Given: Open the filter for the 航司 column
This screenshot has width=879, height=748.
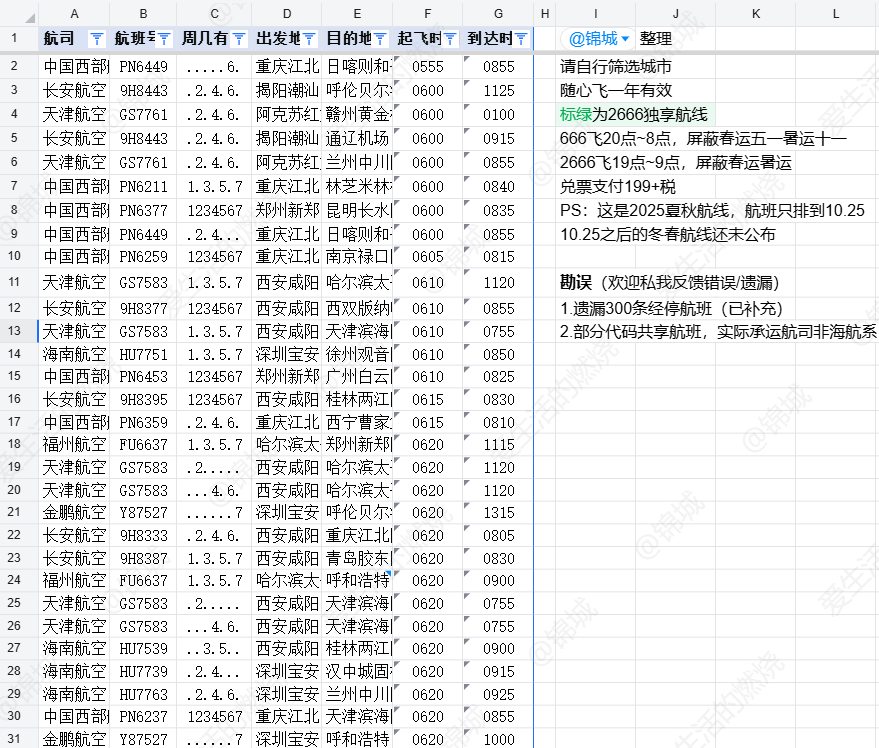Looking at the screenshot, I should (97, 39).
